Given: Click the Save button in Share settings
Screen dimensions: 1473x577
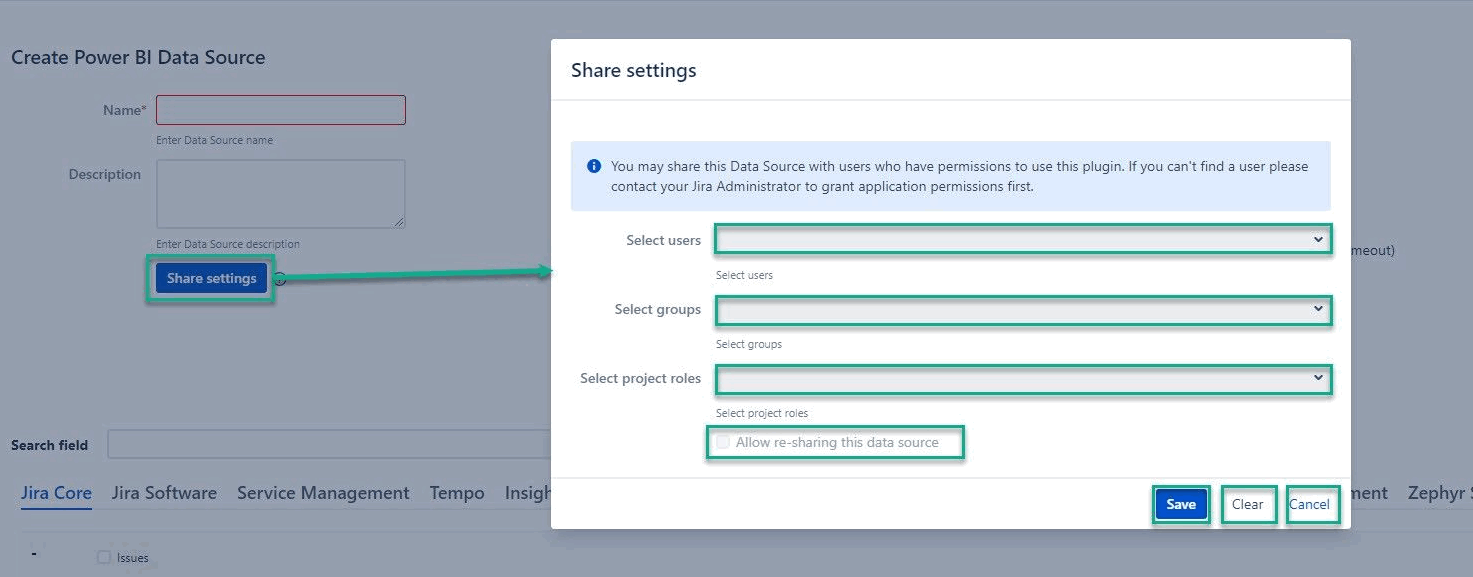Looking at the screenshot, I should coord(1181,504).
